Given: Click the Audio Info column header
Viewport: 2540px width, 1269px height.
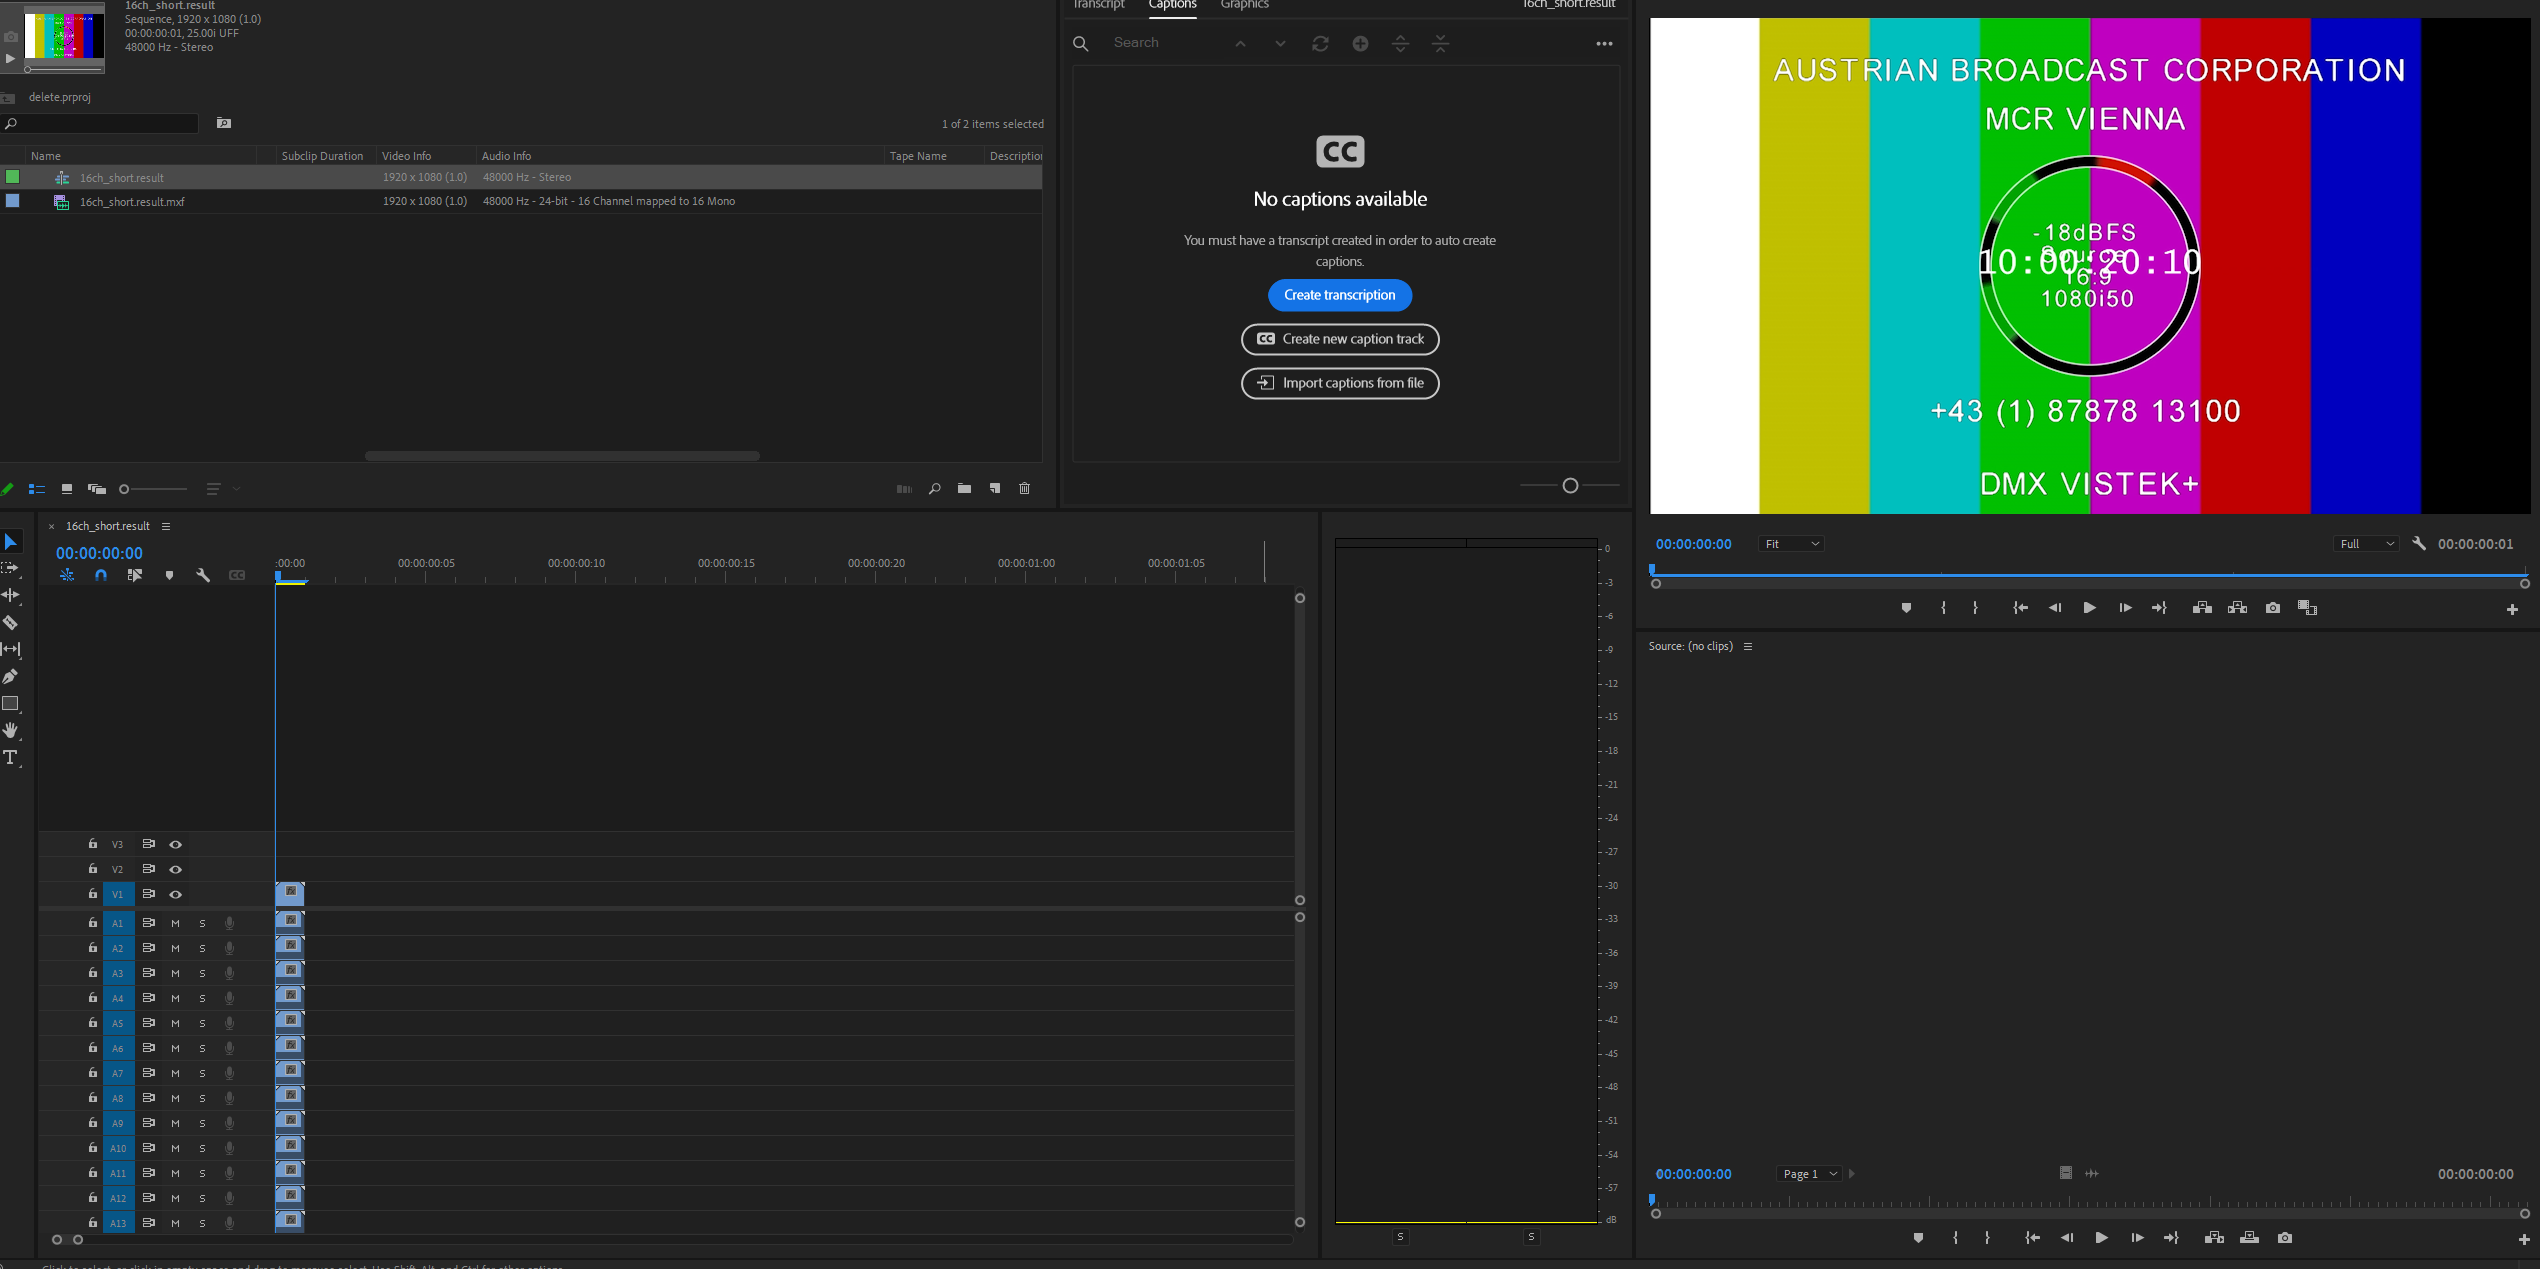Looking at the screenshot, I should (x=507, y=156).
